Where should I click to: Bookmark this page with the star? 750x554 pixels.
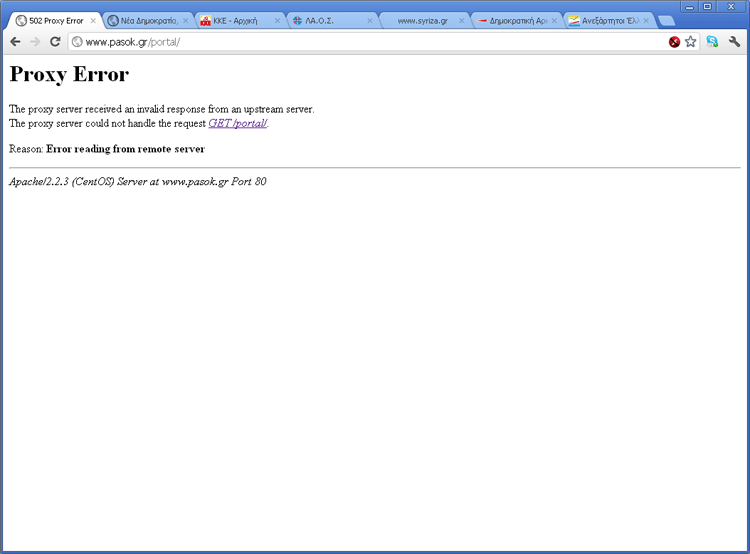click(690, 42)
